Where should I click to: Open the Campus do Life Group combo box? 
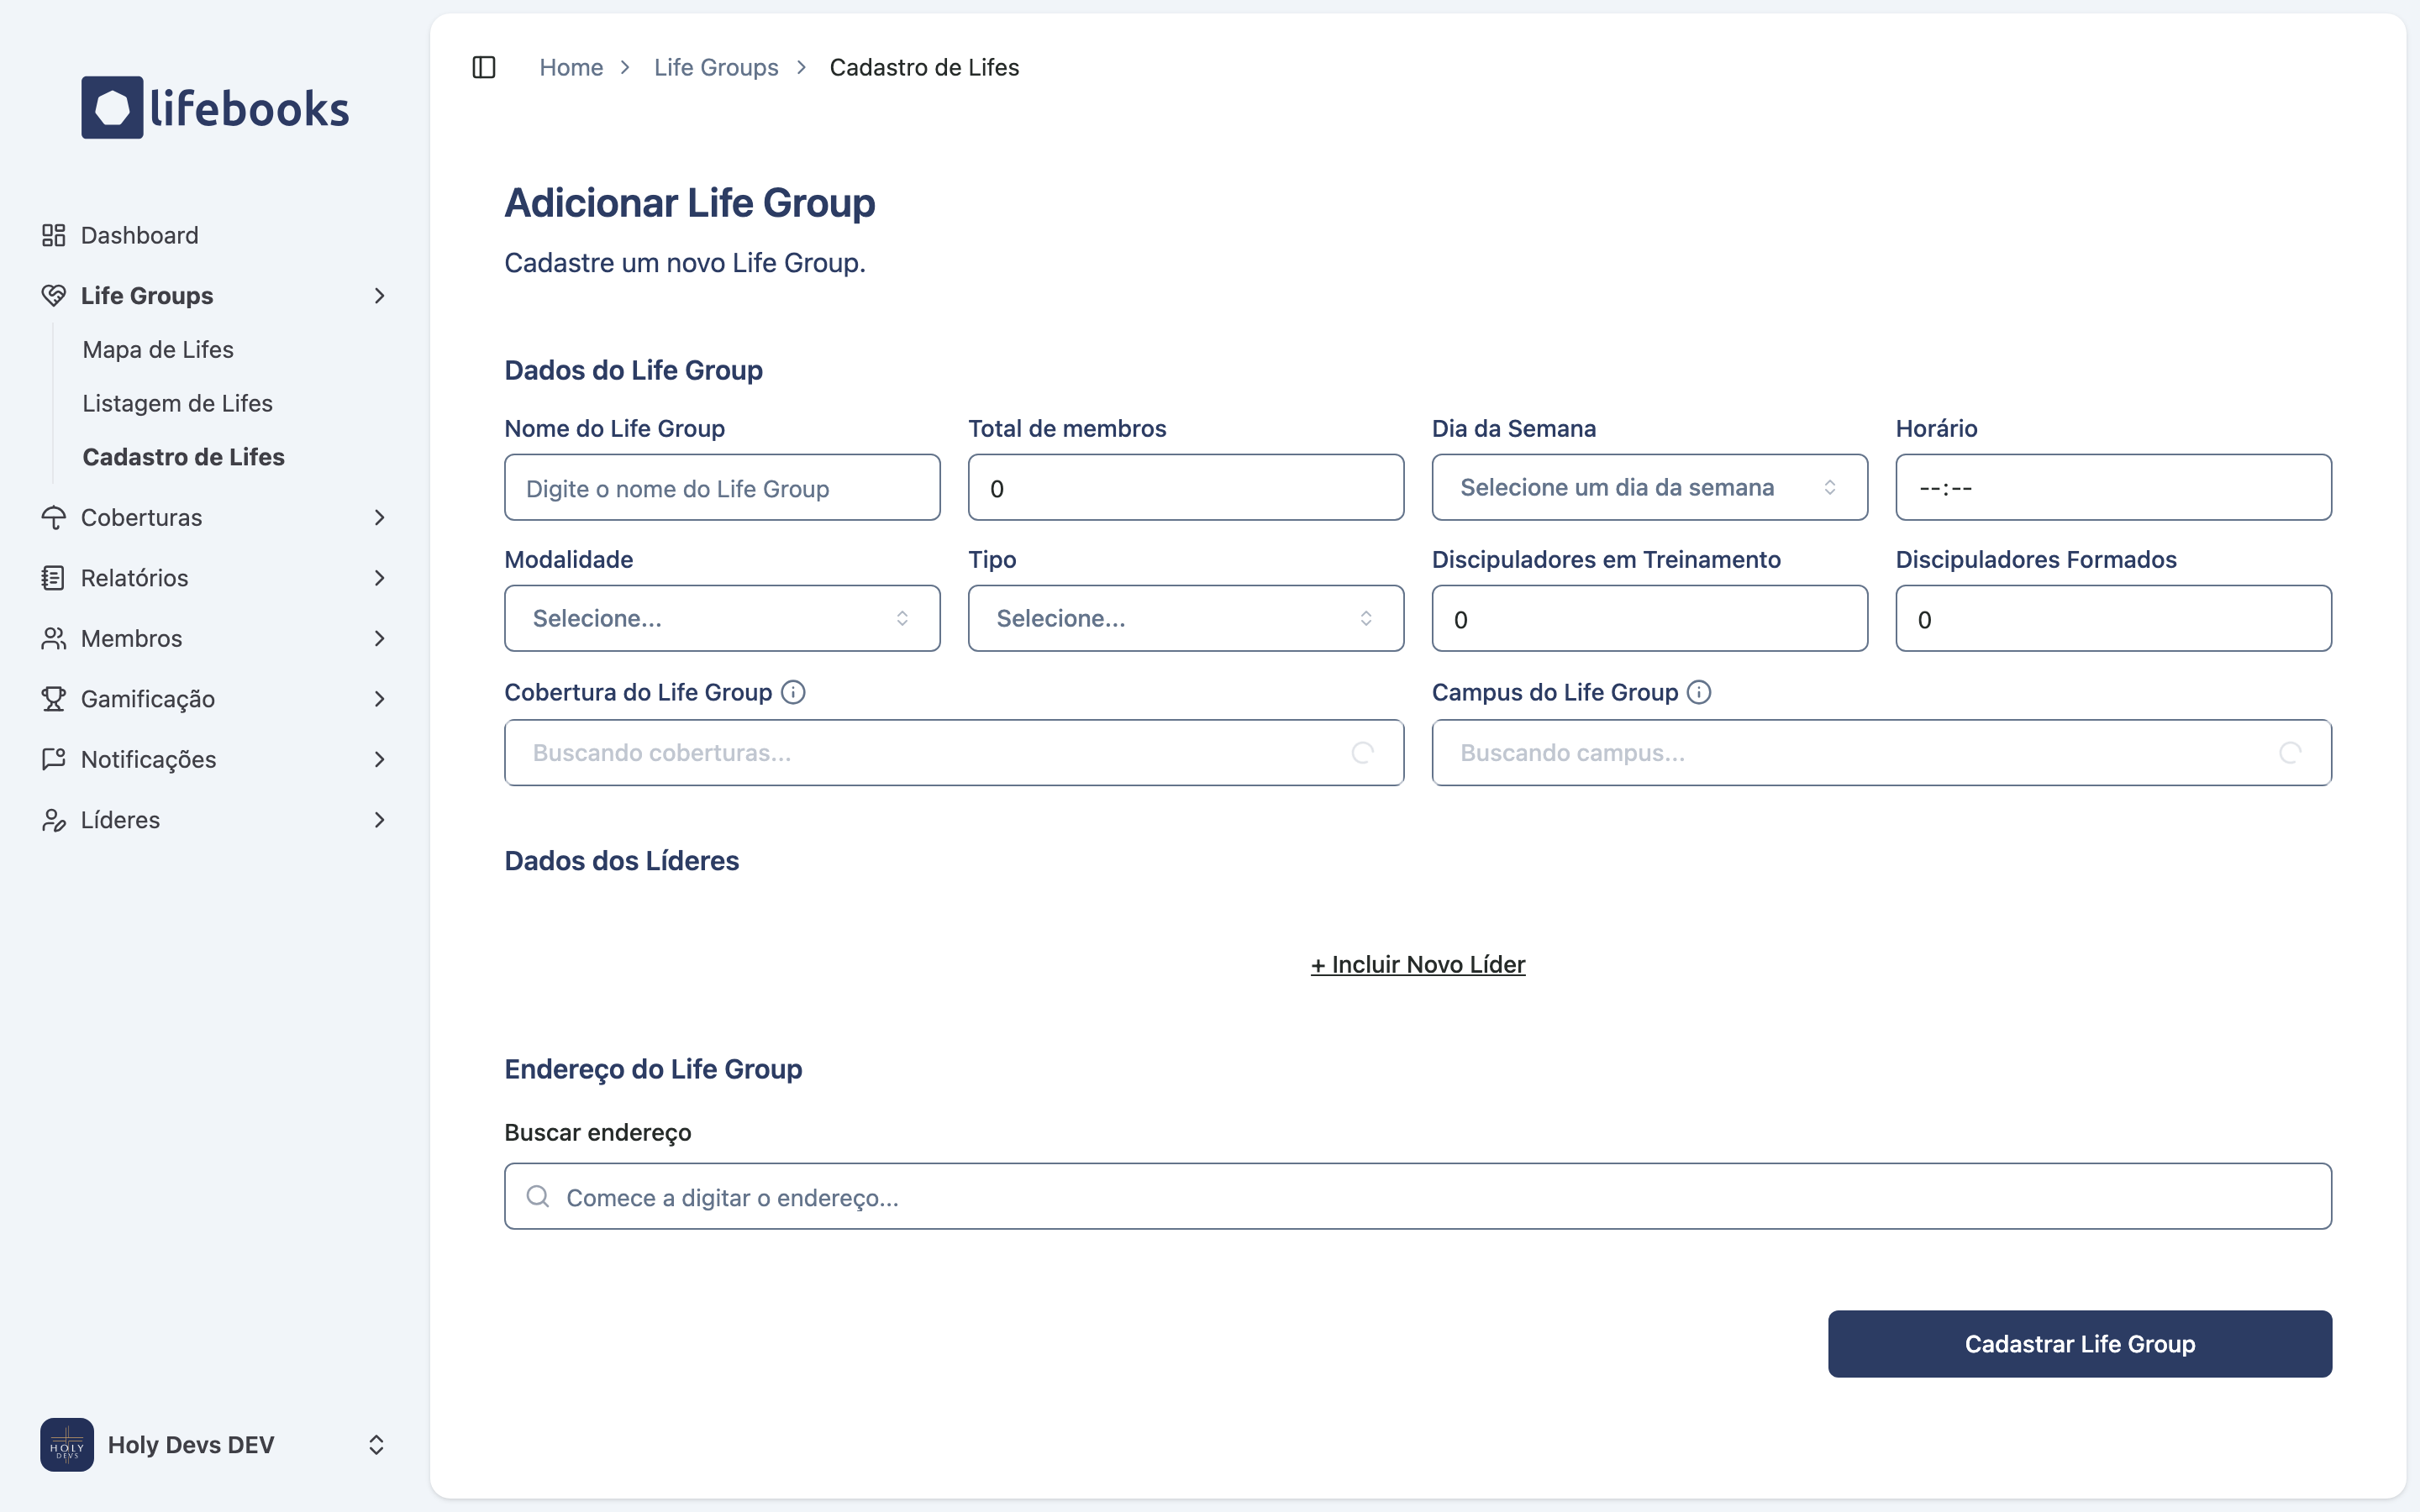(x=1881, y=752)
